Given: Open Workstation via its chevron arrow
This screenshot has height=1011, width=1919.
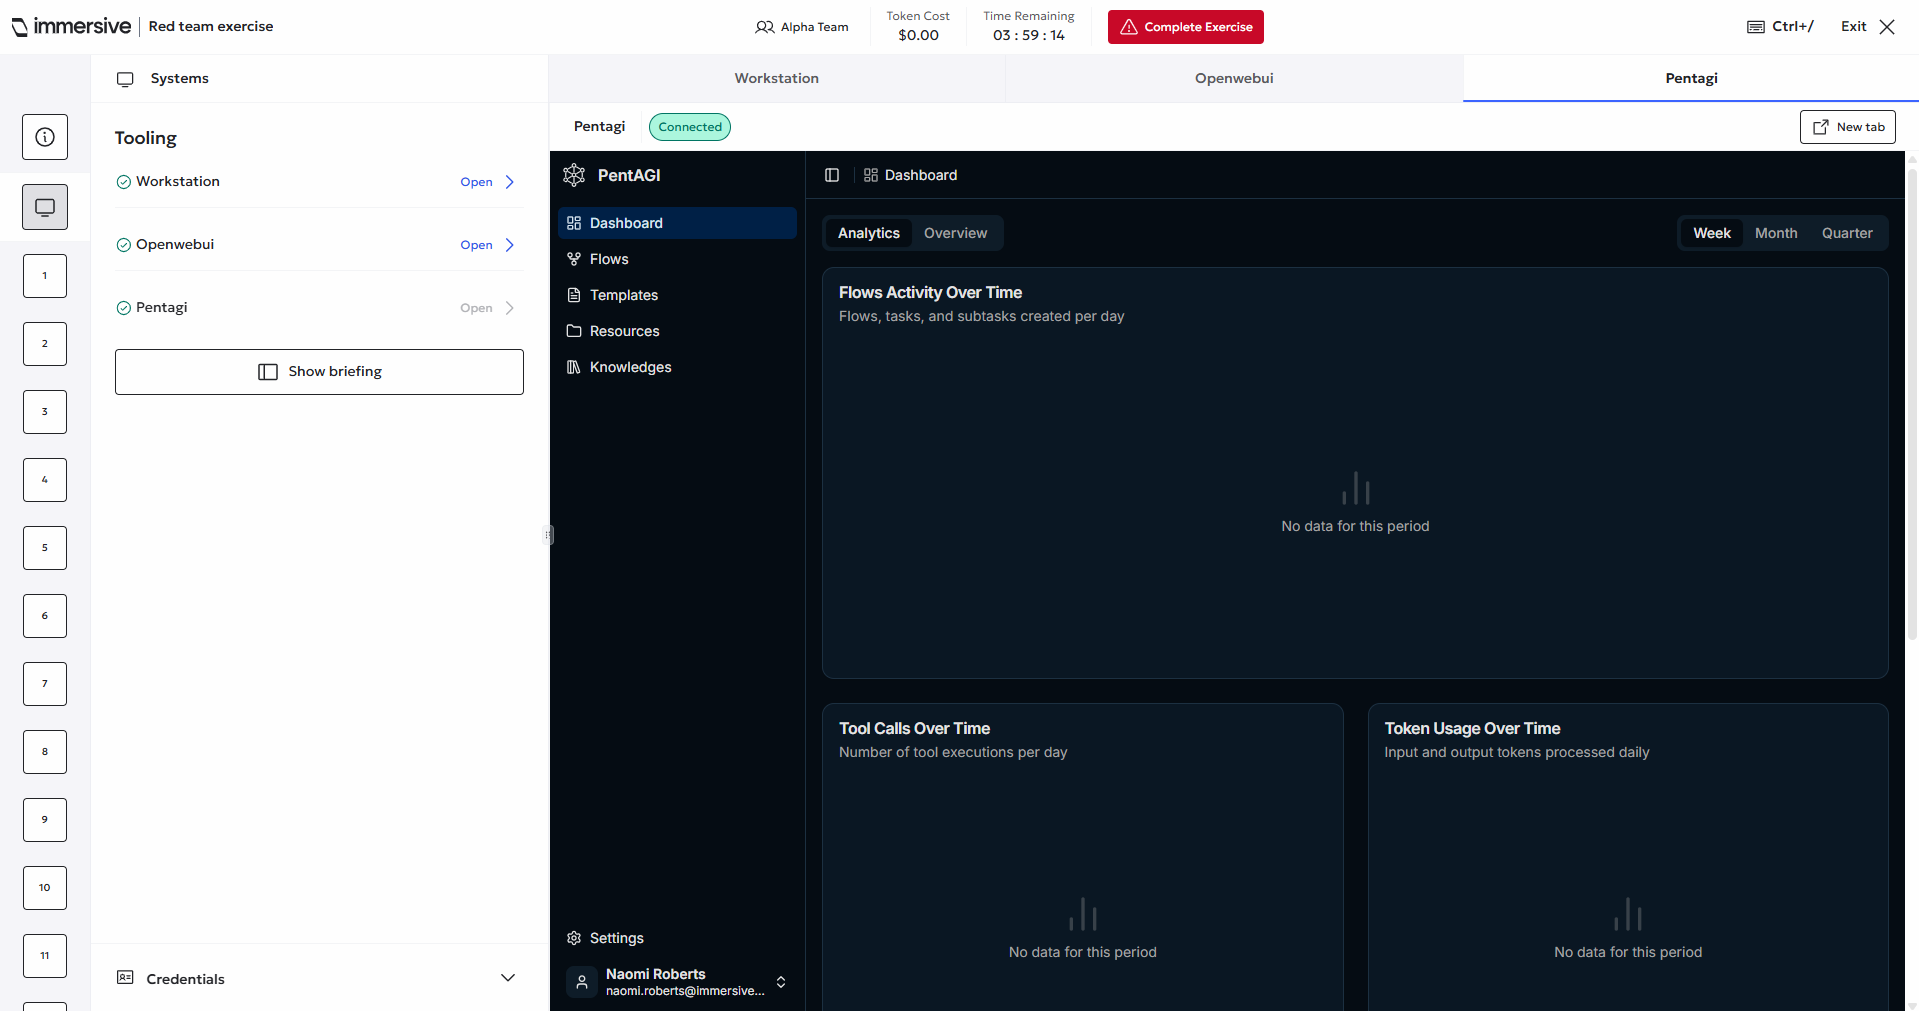Looking at the screenshot, I should (510, 182).
